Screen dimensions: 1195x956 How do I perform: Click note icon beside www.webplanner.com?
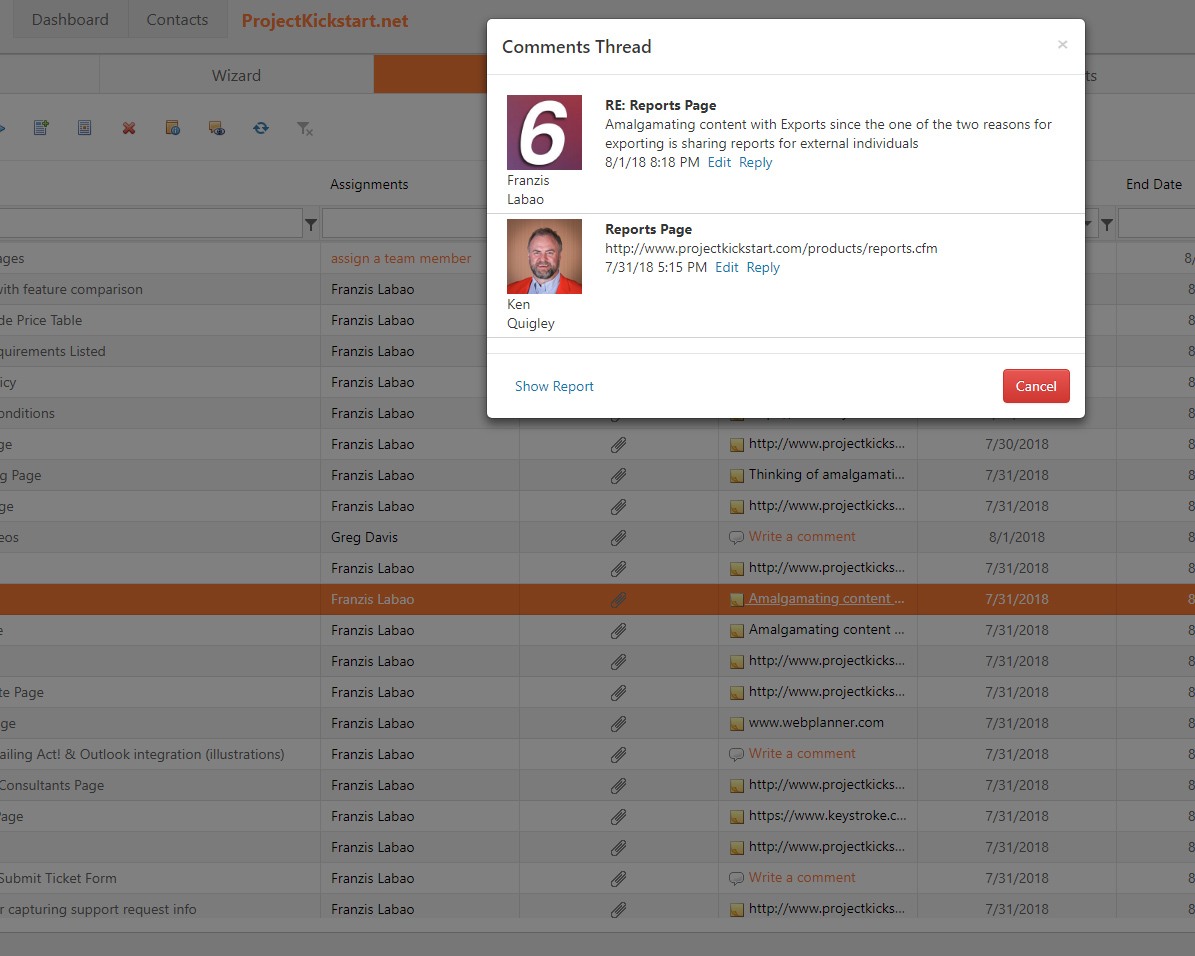(737, 723)
